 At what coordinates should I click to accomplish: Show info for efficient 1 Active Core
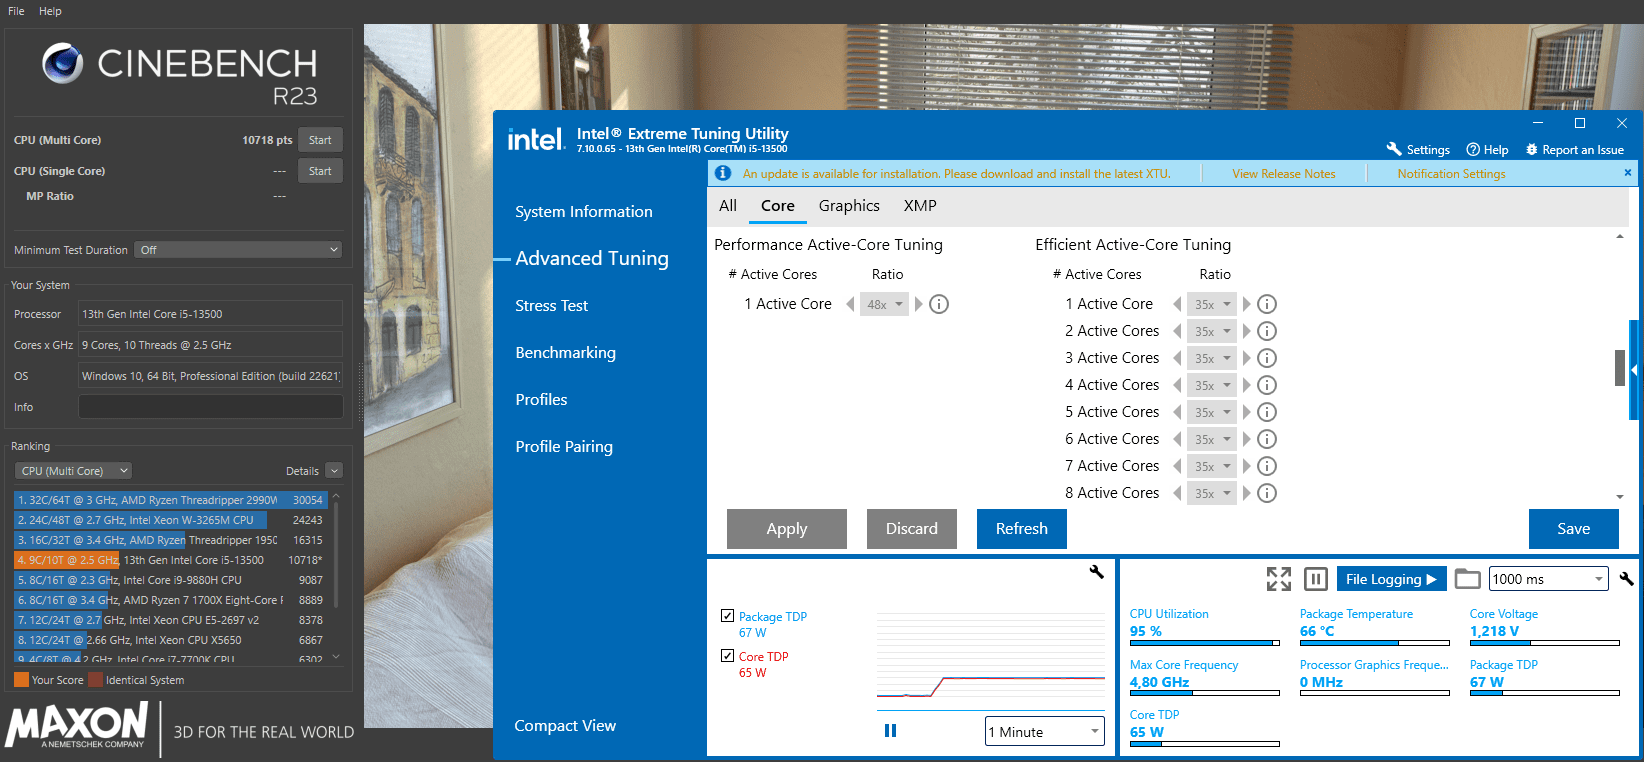click(1267, 304)
